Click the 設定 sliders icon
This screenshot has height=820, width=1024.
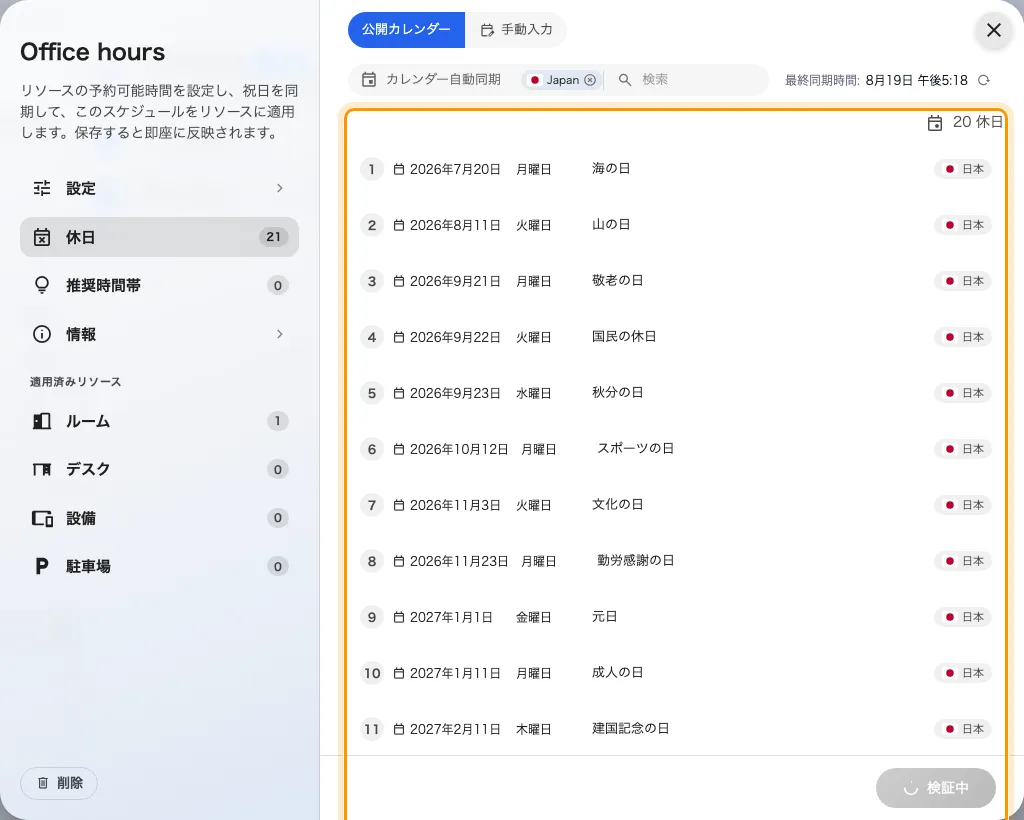click(x=42, y=189)
